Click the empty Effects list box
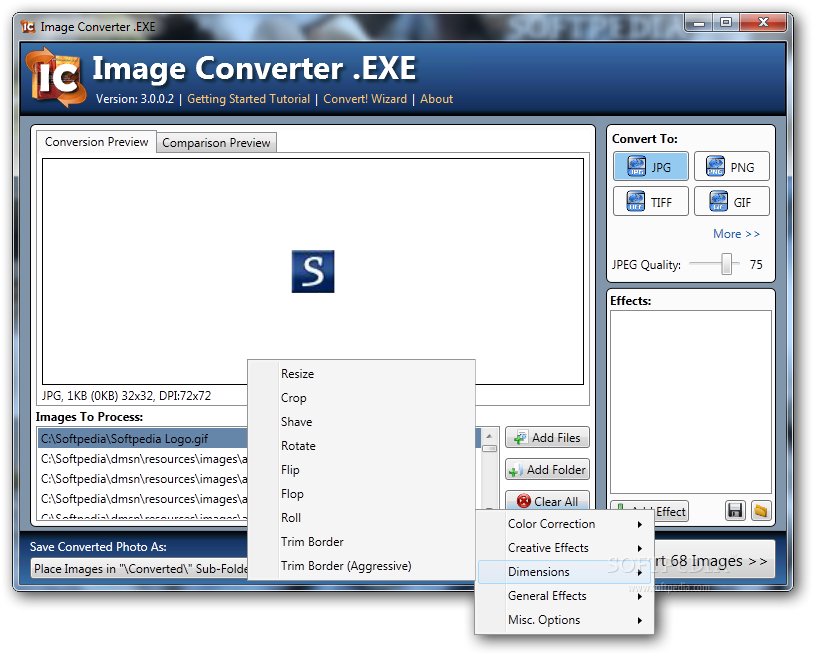This screenshot has width=814, height=655. [x=690, y=402]
